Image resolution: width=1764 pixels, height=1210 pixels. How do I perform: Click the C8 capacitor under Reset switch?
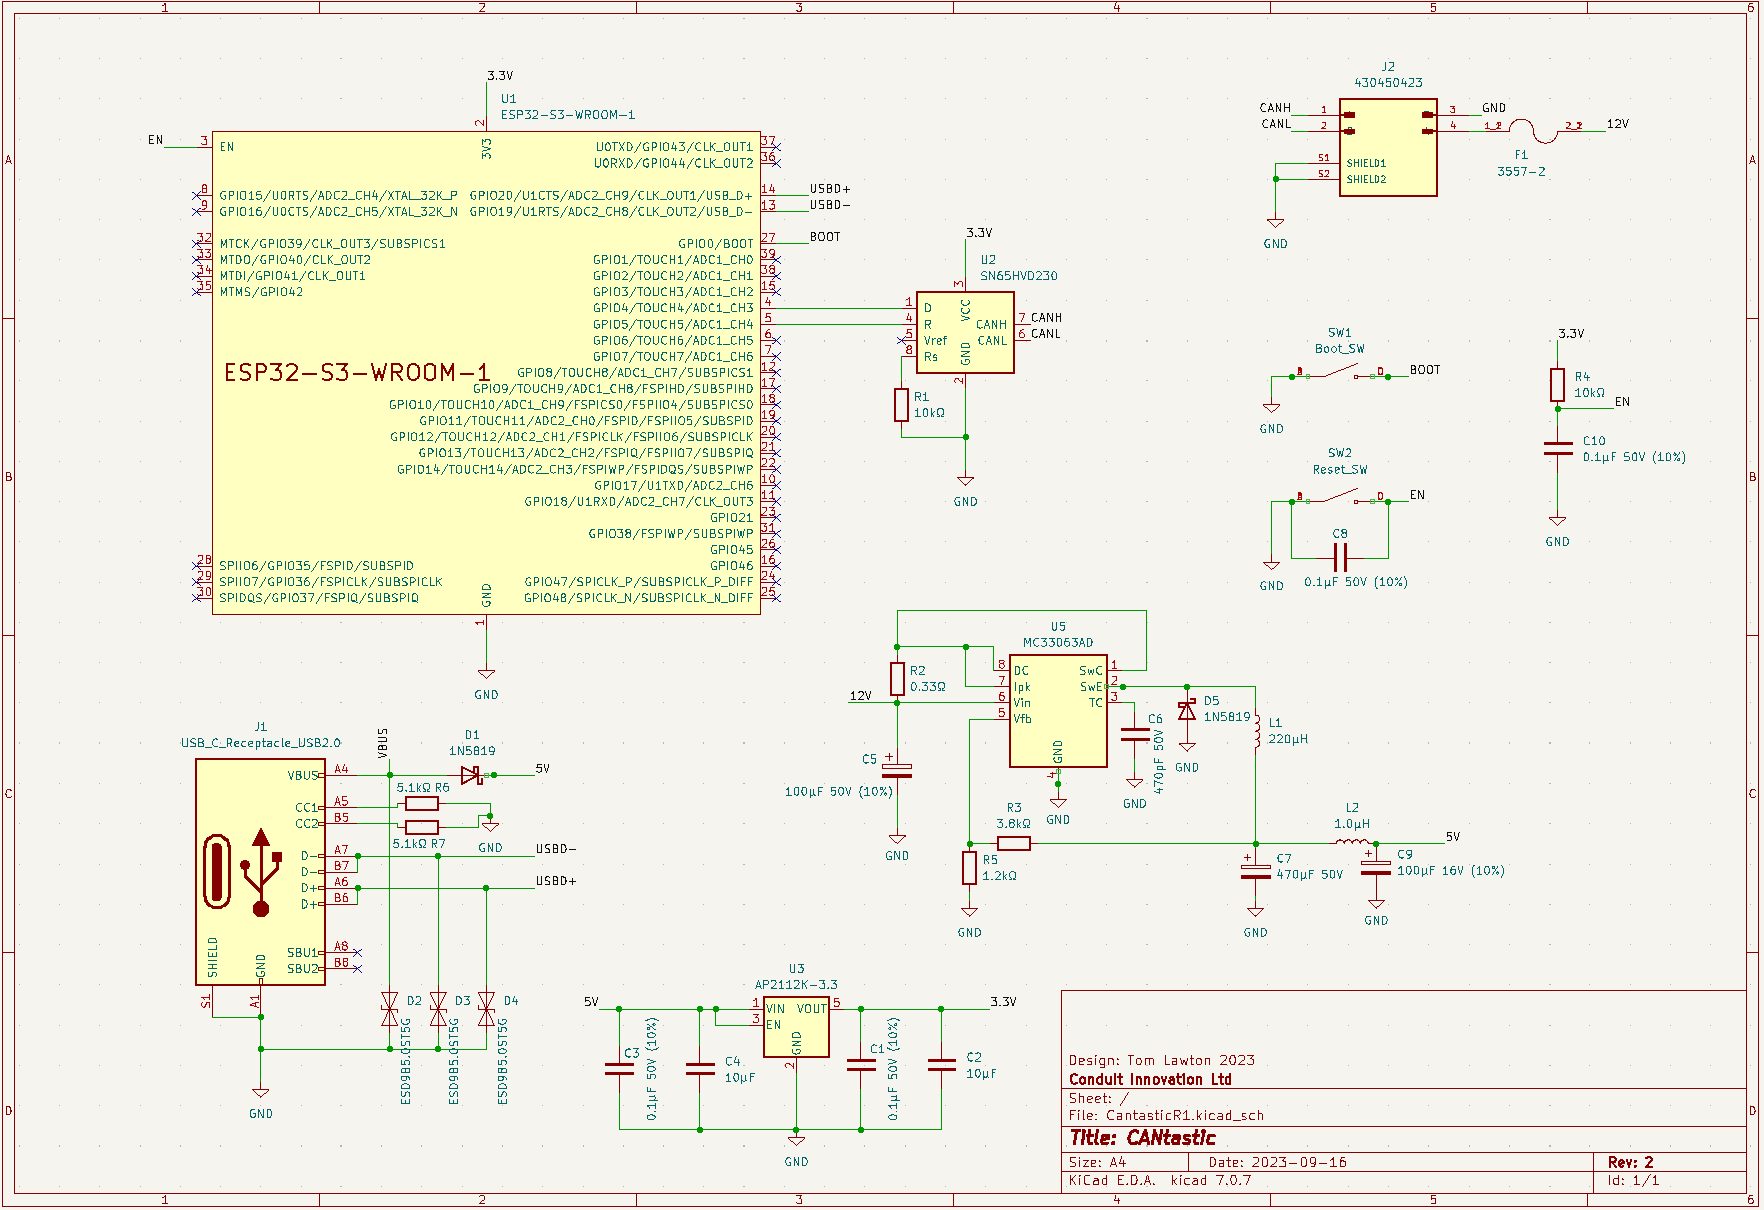[1340, 557]
